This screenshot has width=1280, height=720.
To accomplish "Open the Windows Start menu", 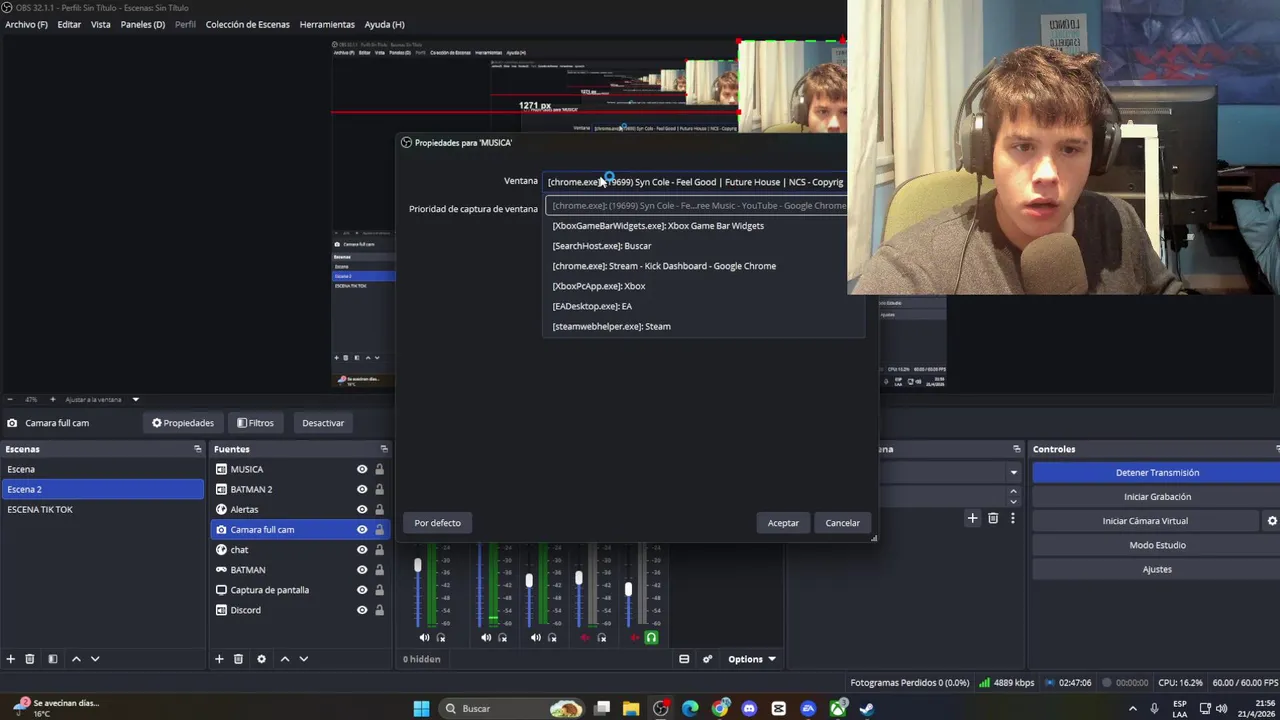I will (x=421, y=709).
